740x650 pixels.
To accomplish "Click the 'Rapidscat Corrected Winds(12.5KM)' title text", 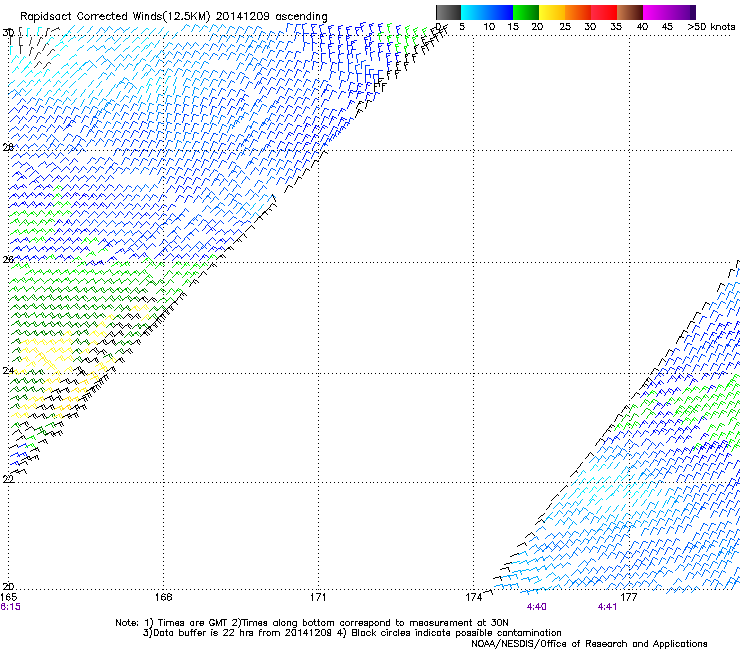I will [115, 16].
